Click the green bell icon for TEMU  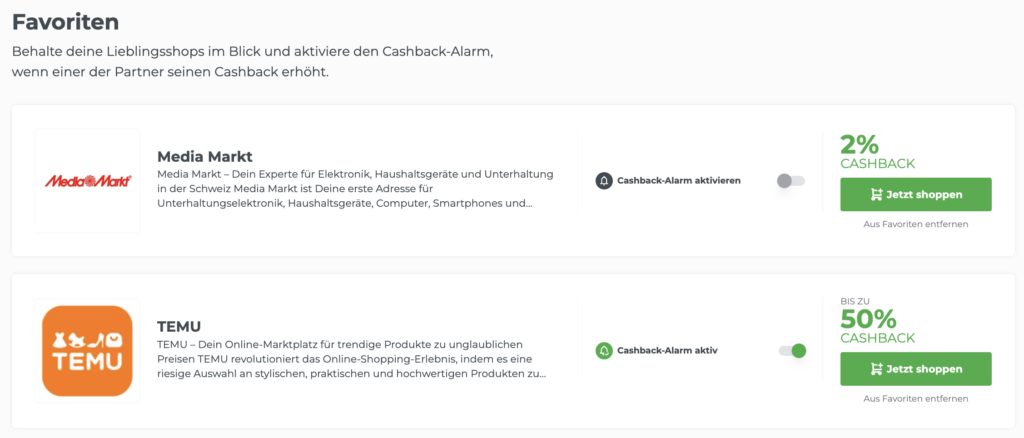click(603, 351)
